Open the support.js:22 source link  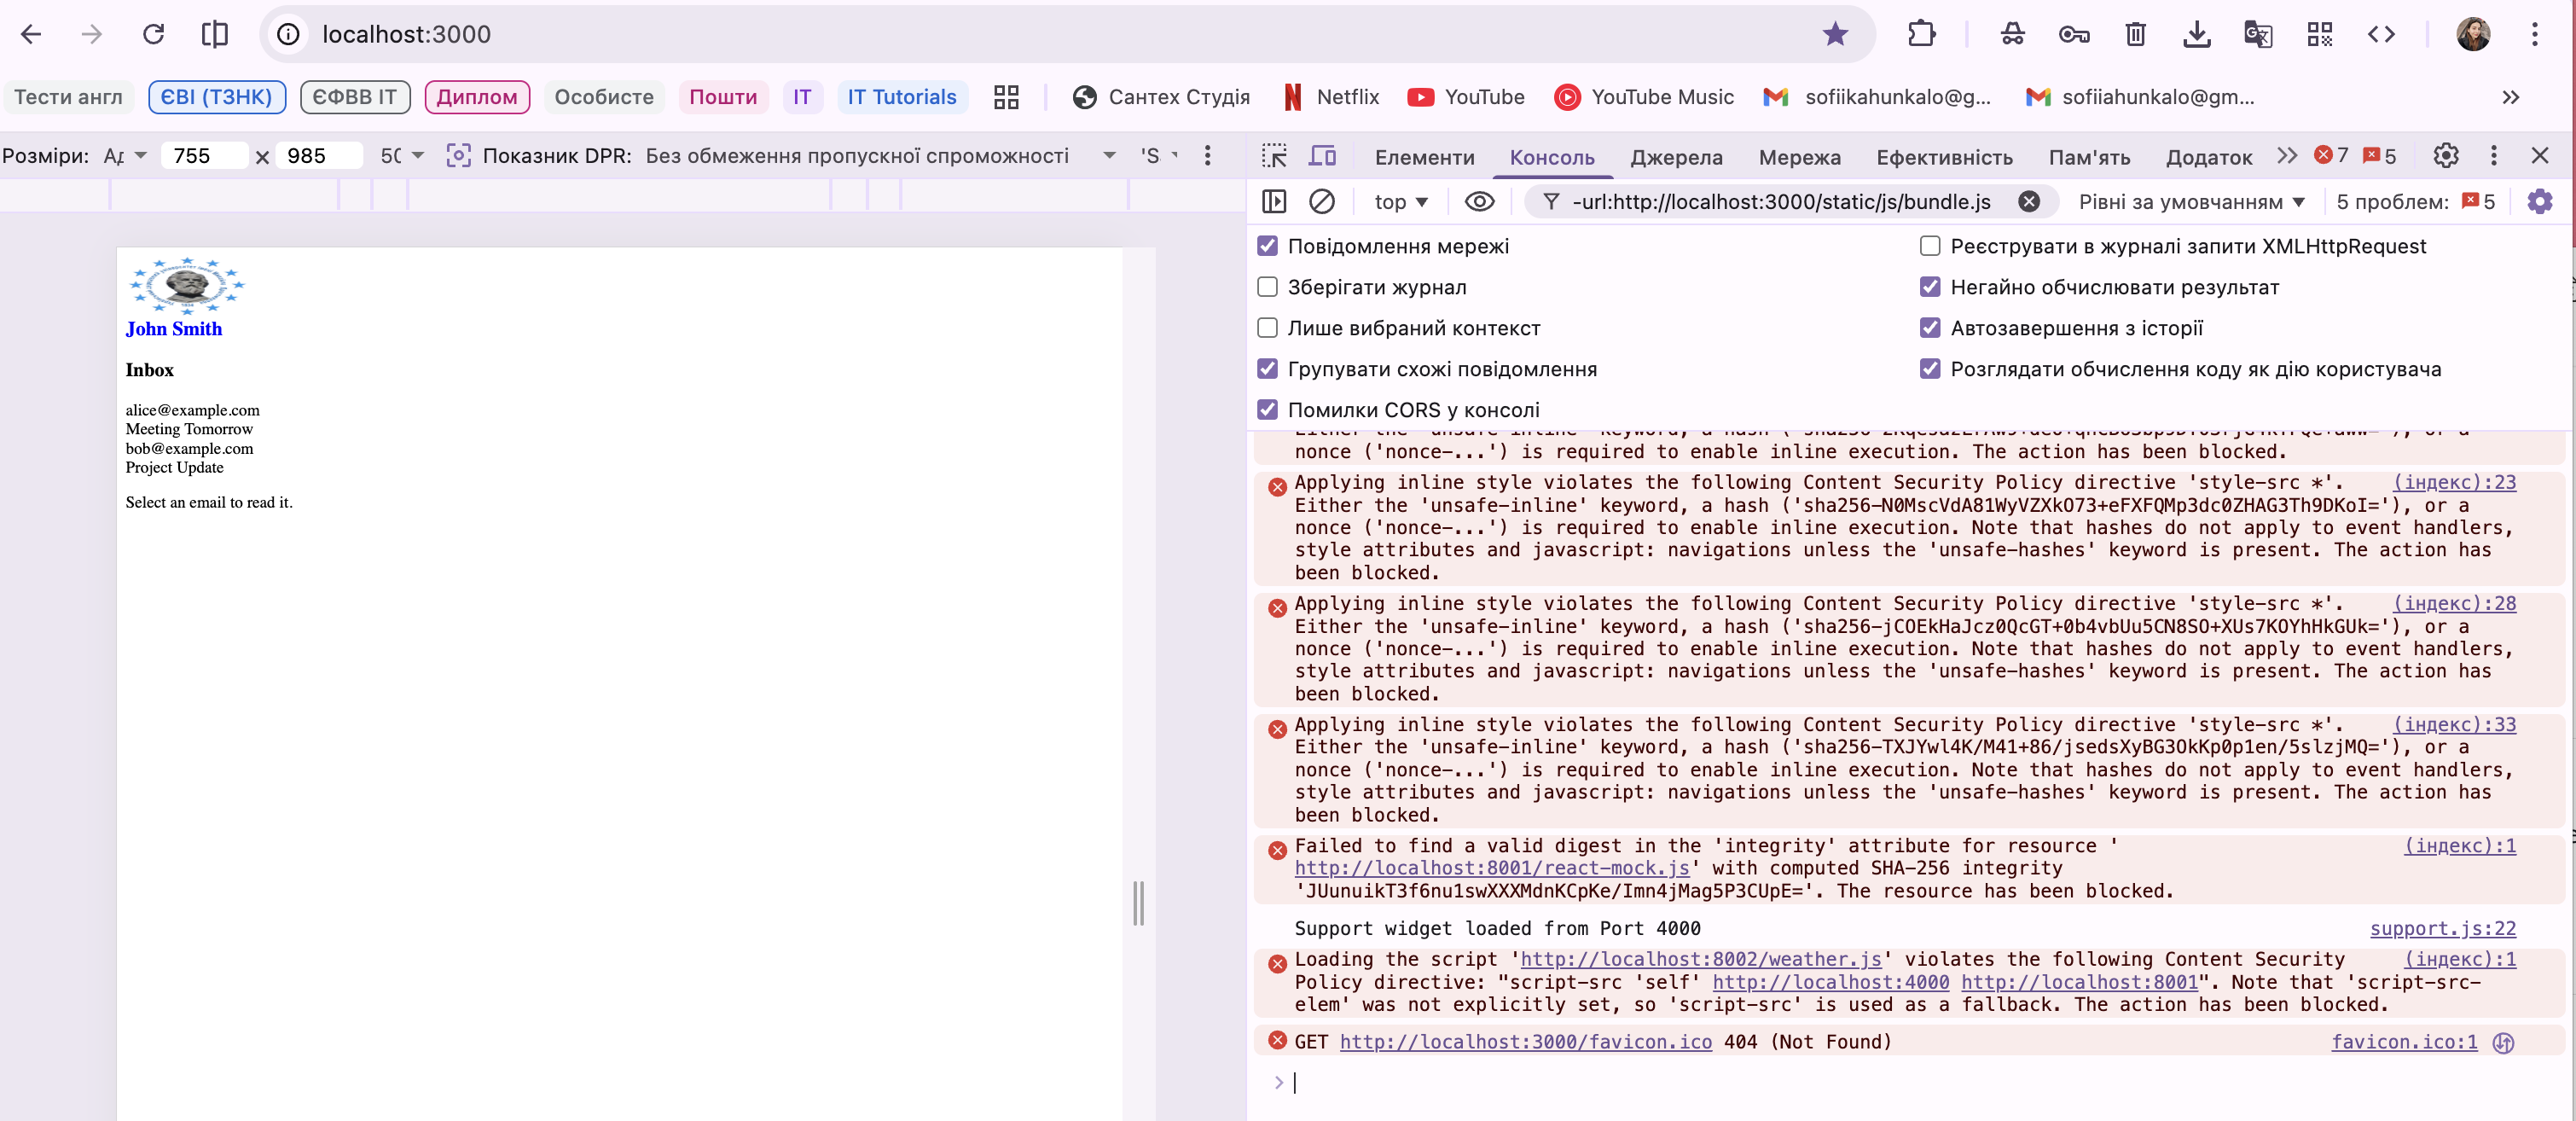click(2442, 928)
